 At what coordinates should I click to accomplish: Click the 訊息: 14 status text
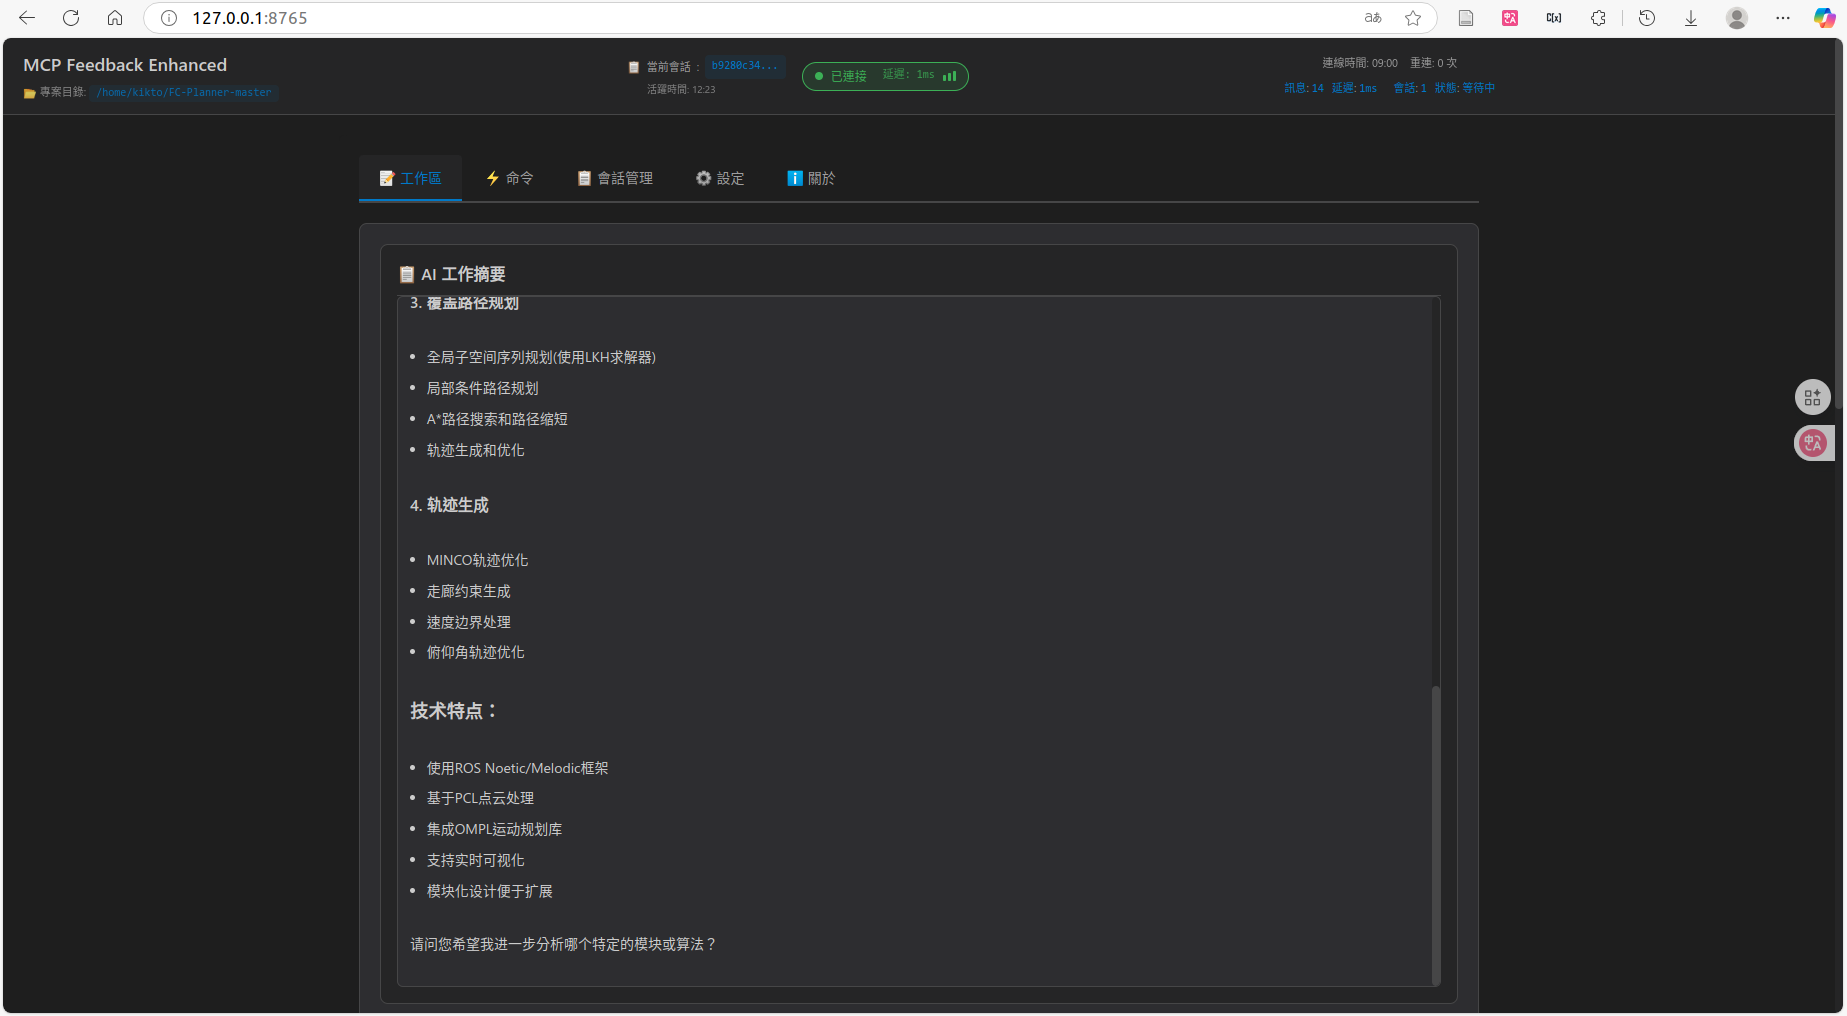1304,88
